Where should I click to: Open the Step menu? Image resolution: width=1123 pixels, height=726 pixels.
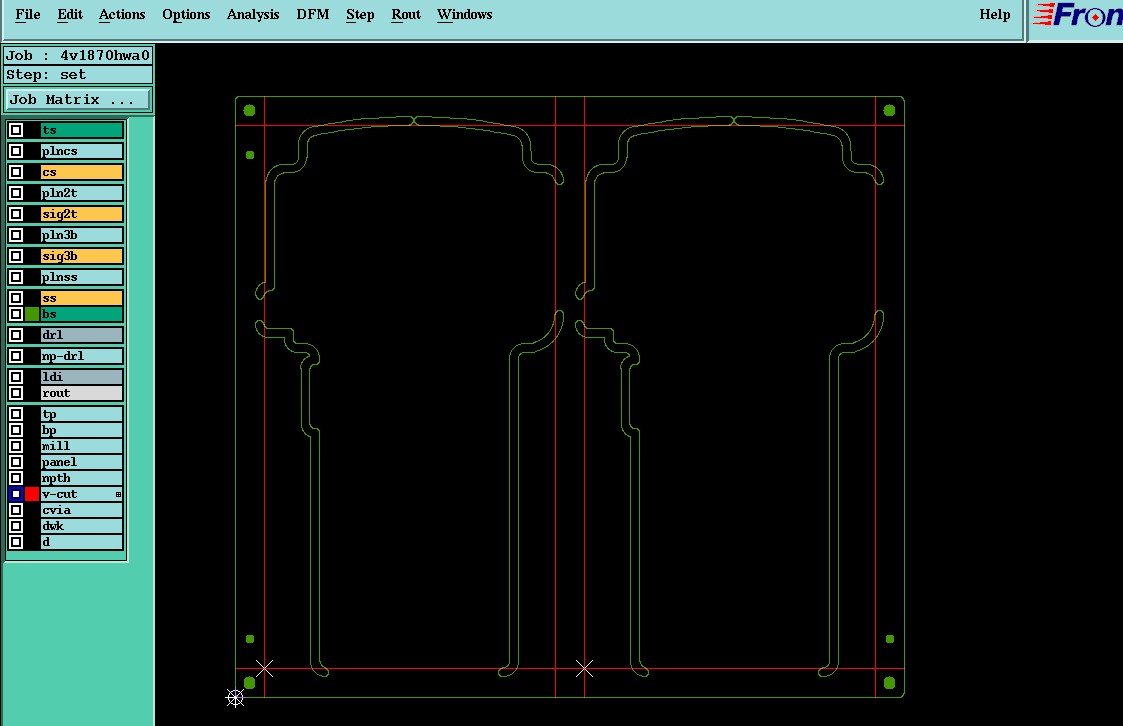coord(360,14)
